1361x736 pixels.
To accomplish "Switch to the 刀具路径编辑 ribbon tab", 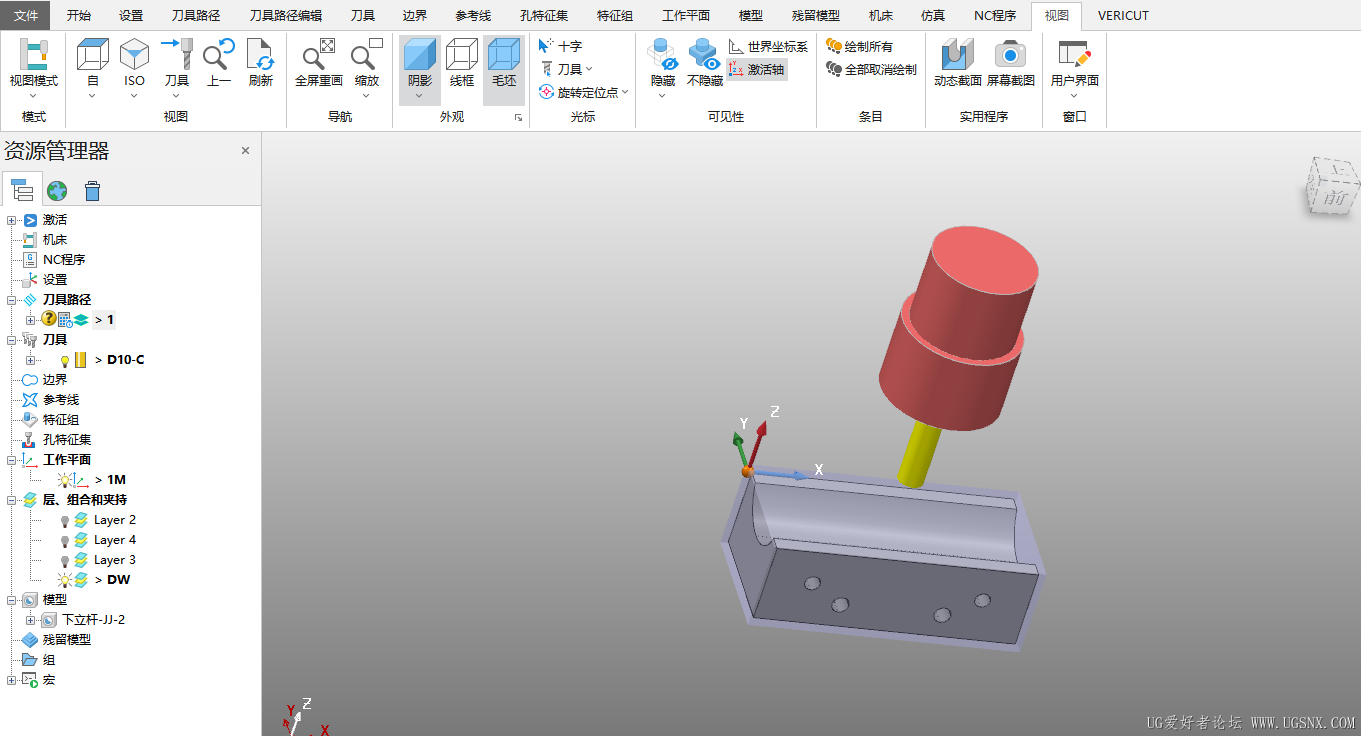I will coord(285,15).
